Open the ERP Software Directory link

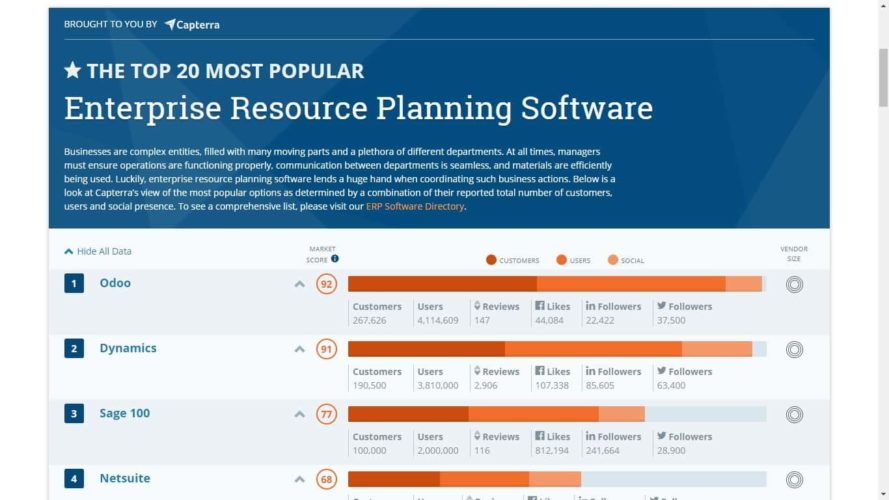[415, 206]
